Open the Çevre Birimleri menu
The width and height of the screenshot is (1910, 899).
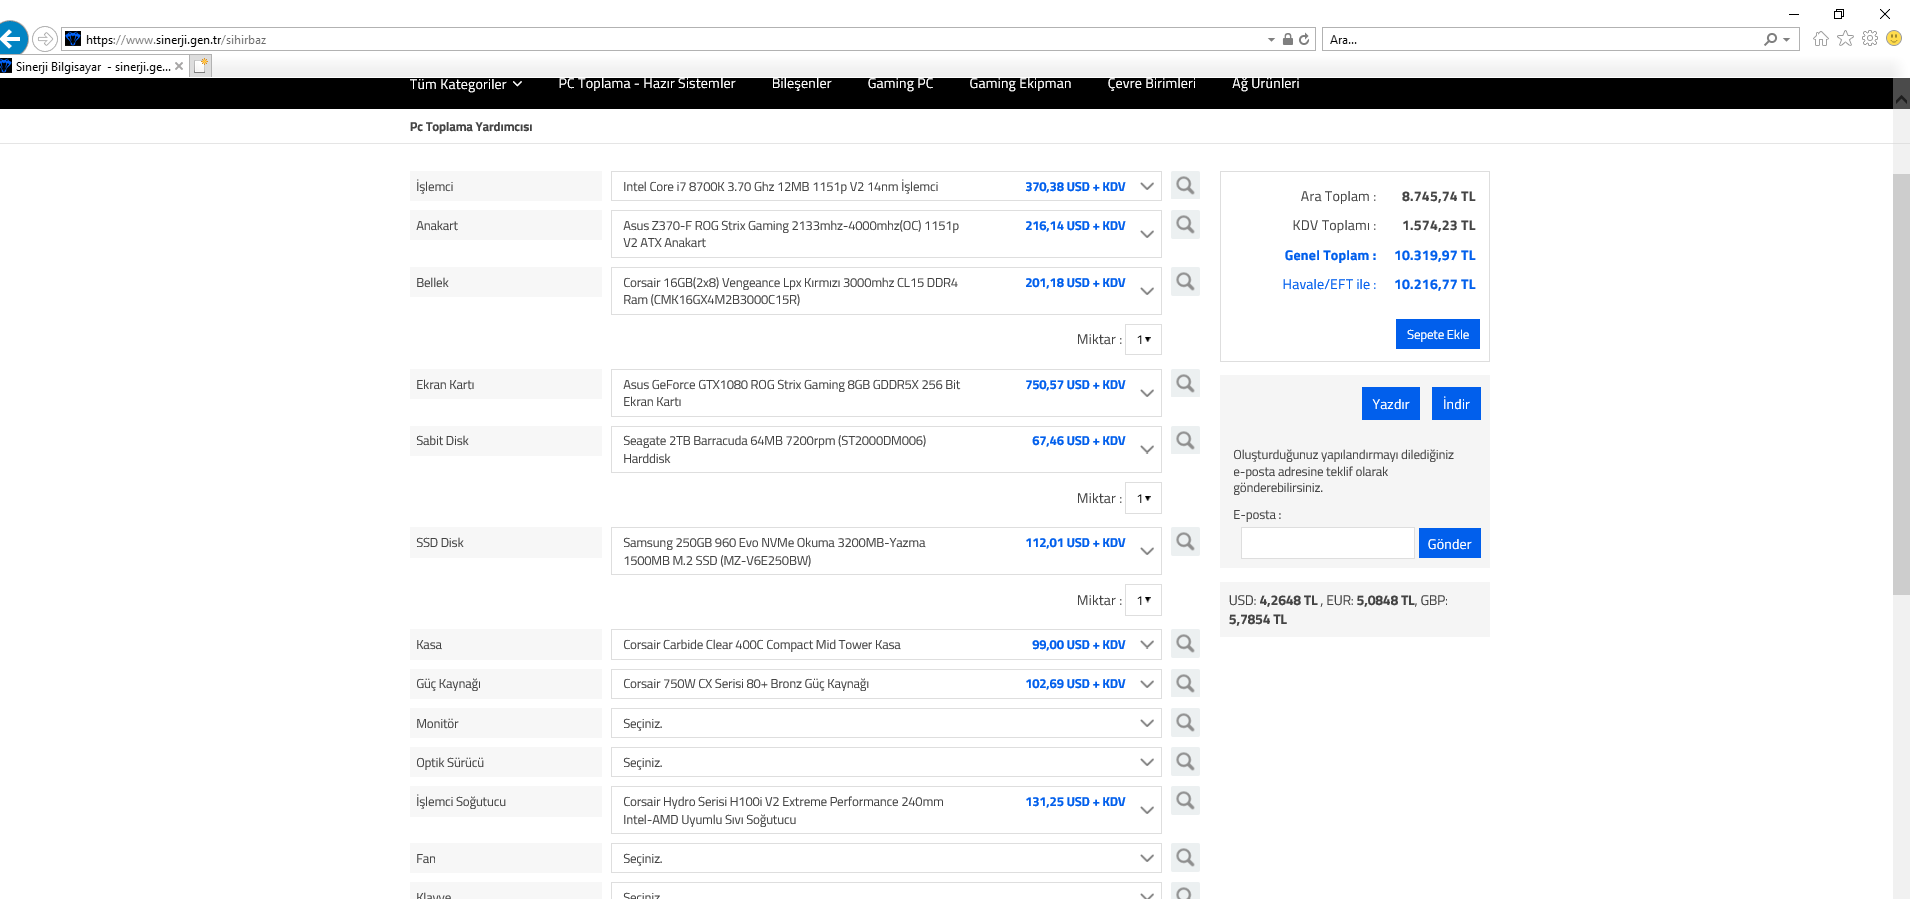tap(1151, 84)
